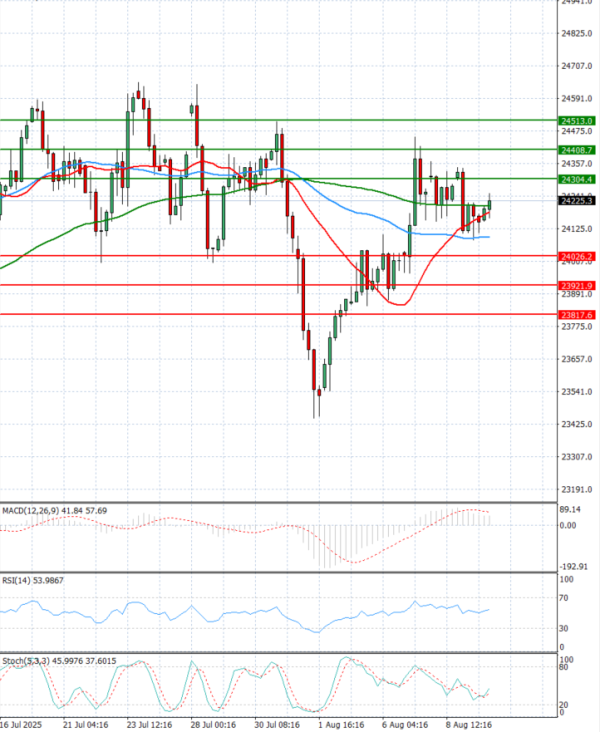Click the red 23921.9 support price label
Image resolution: width=600 pixels, height=732 pixels.
tap(577, 286)
